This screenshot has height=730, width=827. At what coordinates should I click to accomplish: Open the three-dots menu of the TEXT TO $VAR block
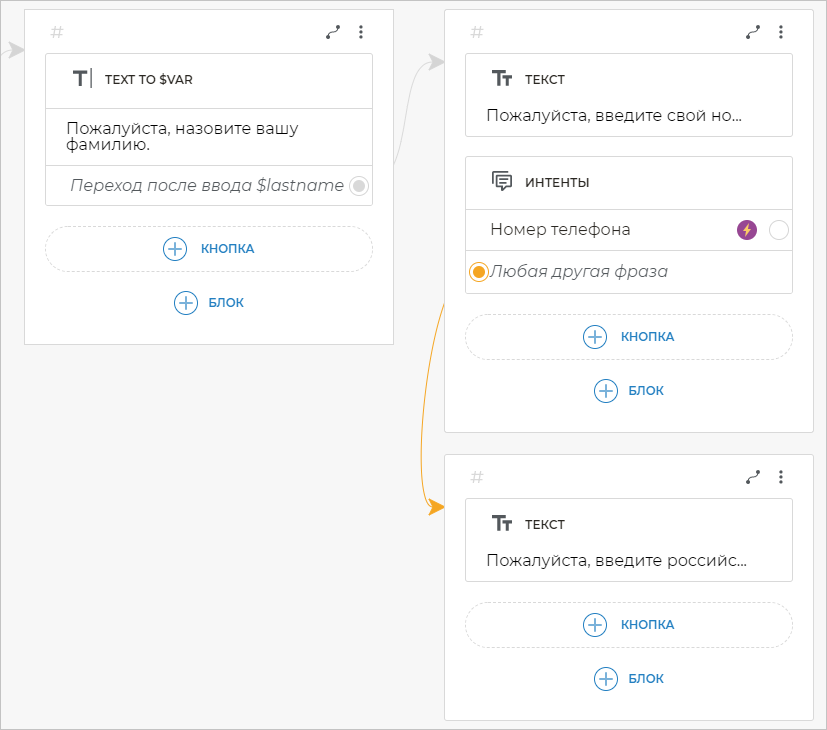[x=361, y=32]
